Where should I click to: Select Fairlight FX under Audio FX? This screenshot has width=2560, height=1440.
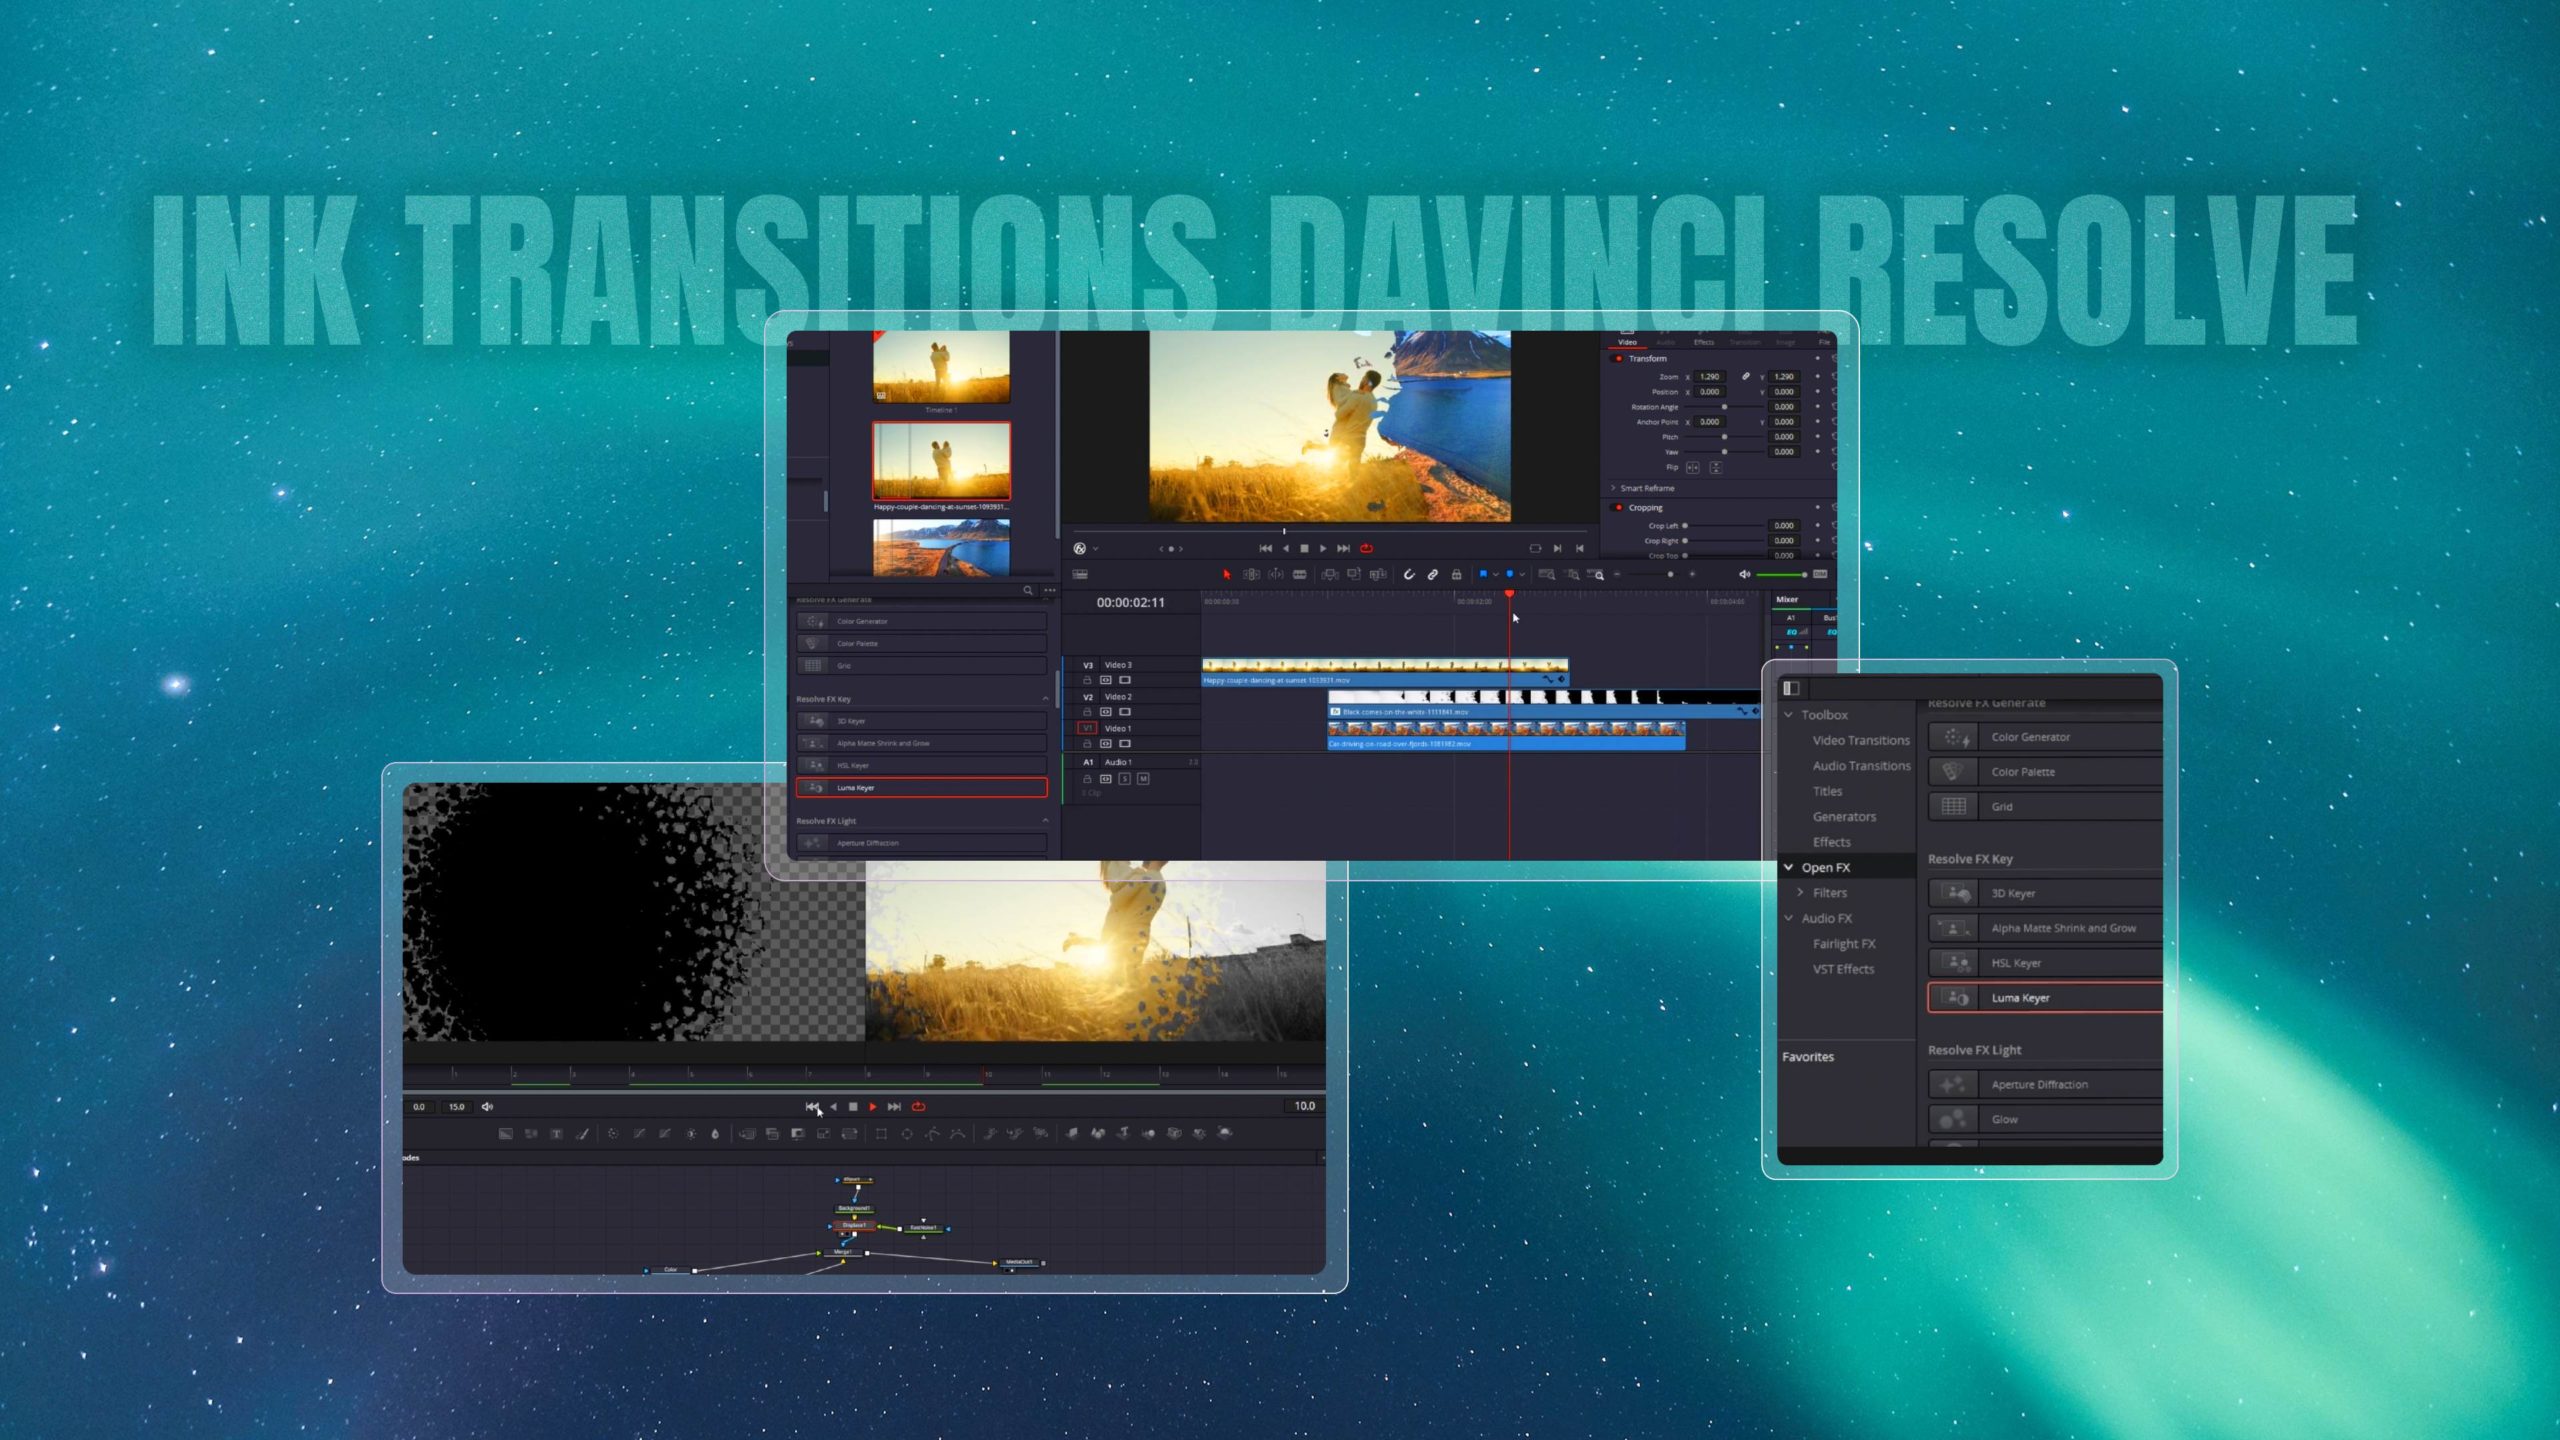coord(1844,943)
